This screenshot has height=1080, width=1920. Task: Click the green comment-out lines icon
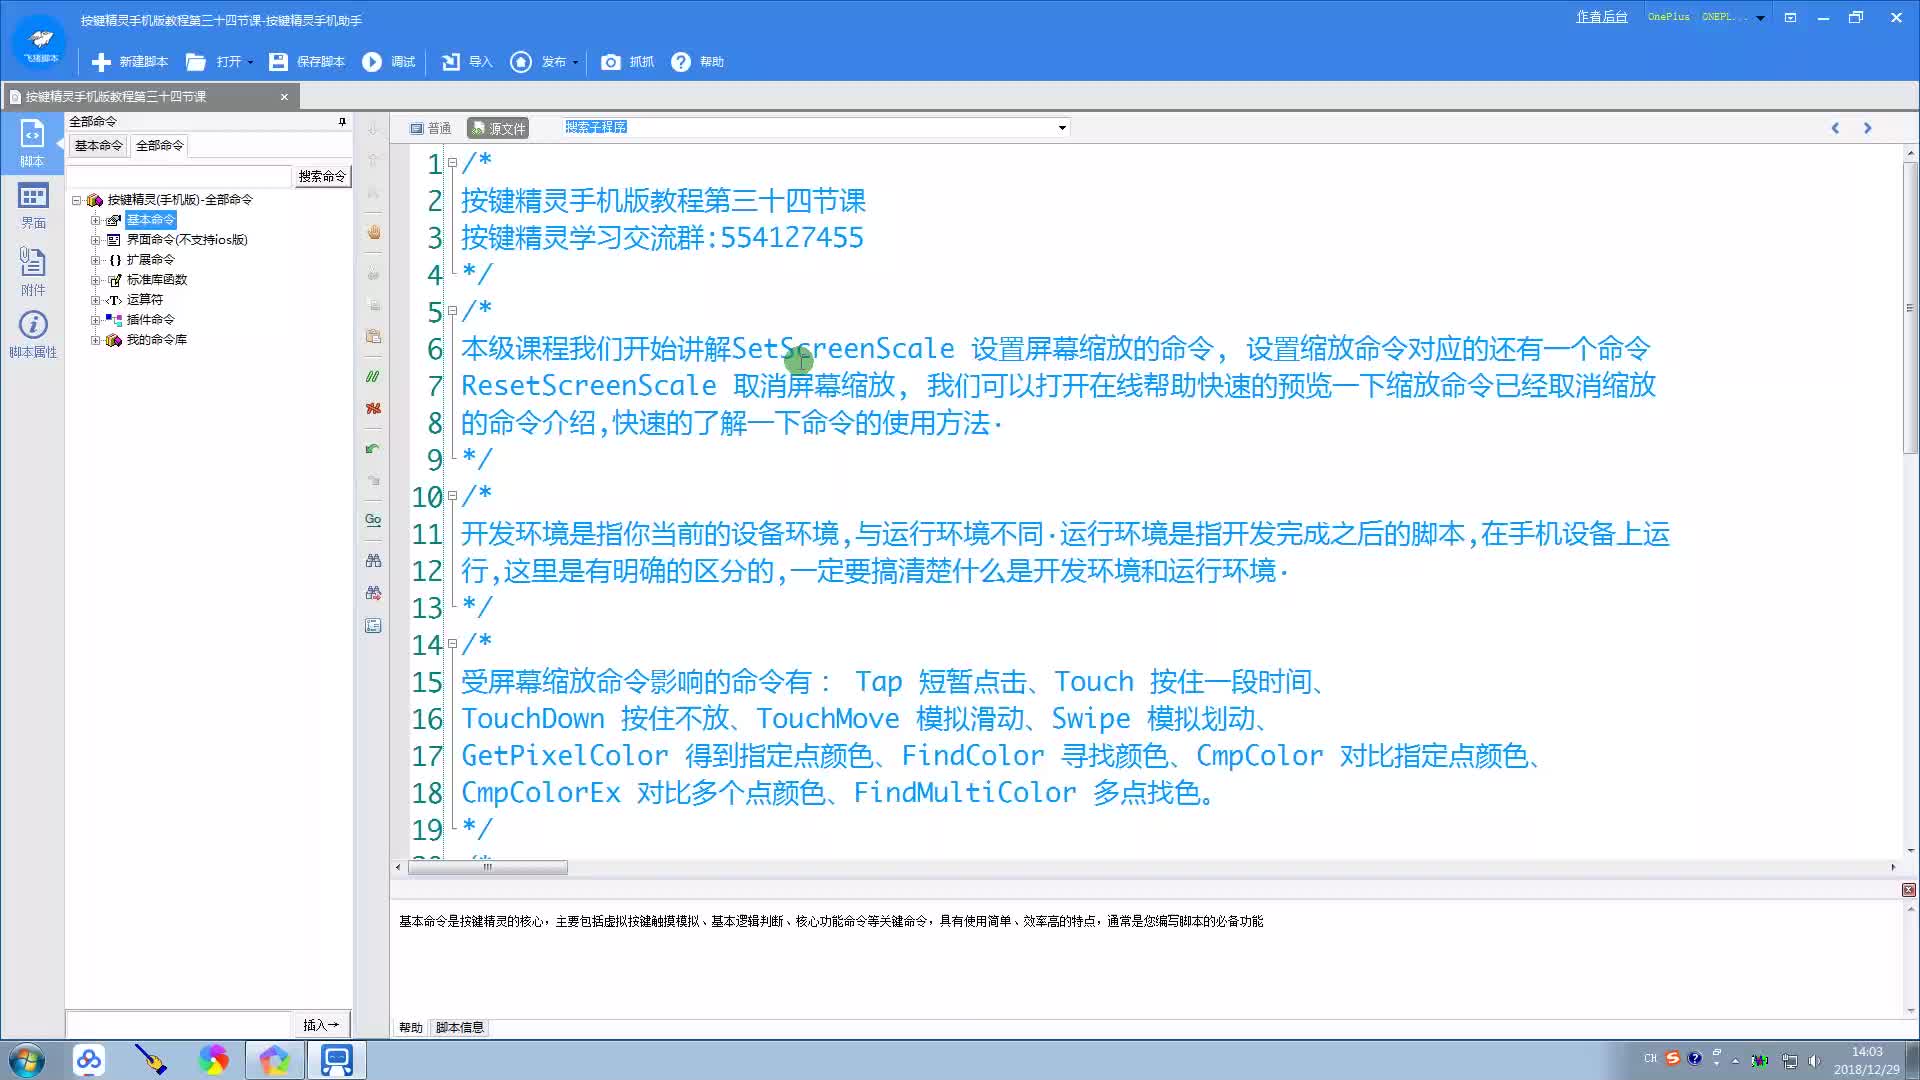click(373, 377)
